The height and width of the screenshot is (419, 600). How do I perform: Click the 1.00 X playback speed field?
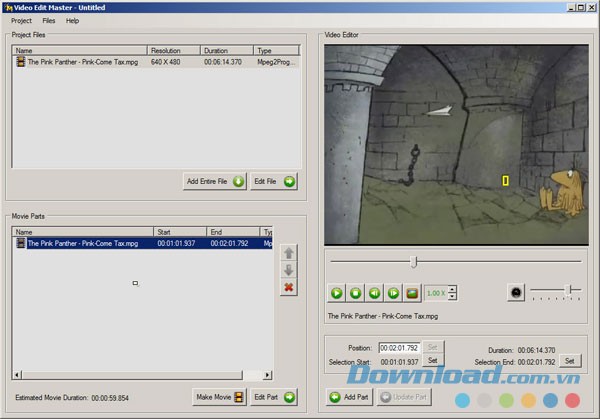click(436, 293)
